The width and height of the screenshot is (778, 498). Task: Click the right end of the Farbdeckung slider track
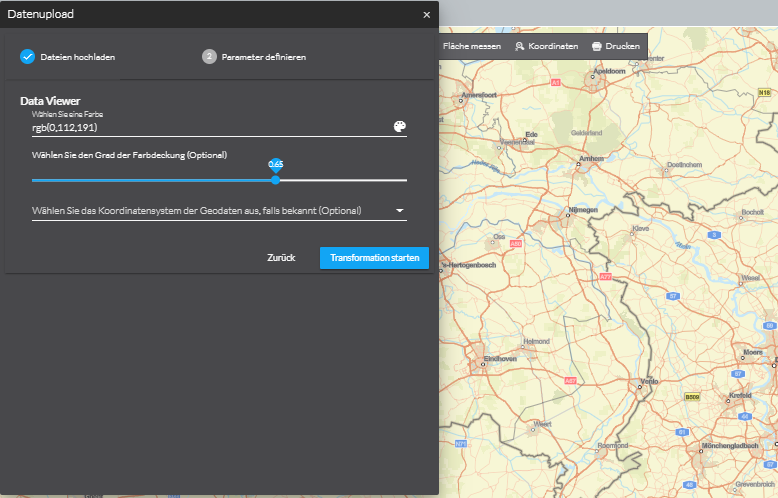tap(405, 181)
